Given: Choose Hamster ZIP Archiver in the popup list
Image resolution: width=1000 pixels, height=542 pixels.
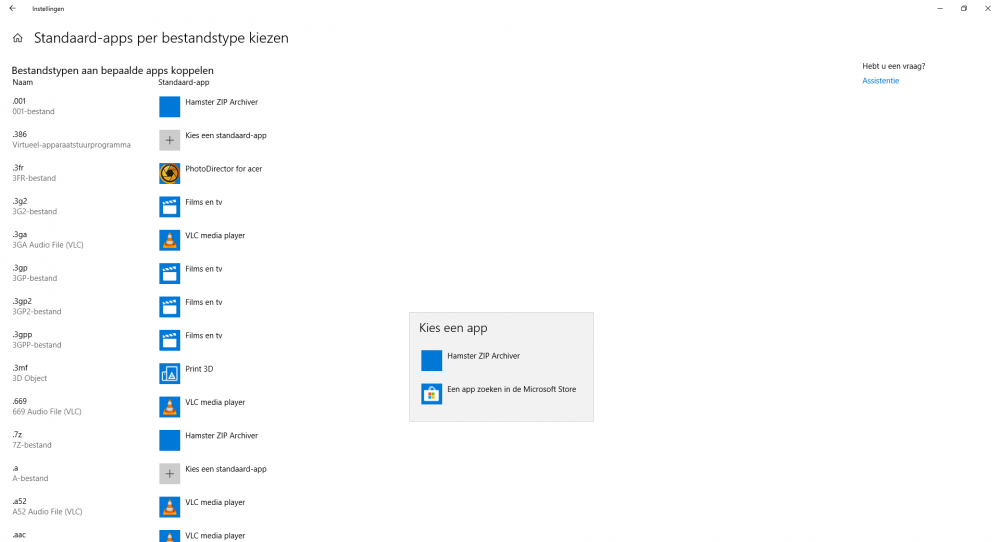Looking at the screenshot, I should pyautogui.click(x=483, y=356).
